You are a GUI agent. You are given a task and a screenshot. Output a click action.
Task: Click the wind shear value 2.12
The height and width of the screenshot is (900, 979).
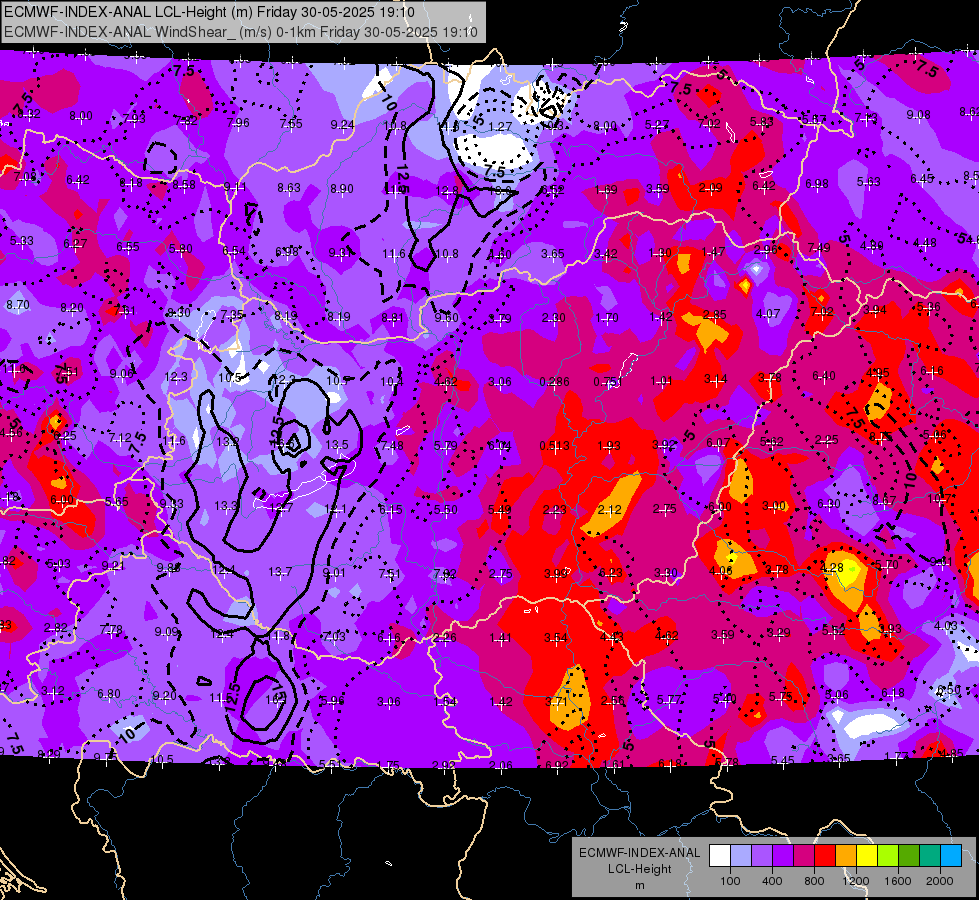pyautogui.click(x=609, y=510)
